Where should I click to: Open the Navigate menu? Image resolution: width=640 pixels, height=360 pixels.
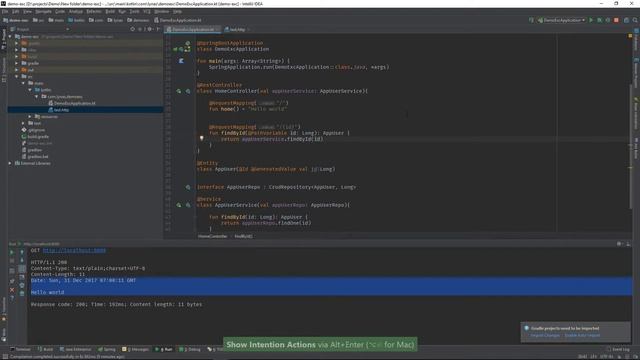[43, 11]
